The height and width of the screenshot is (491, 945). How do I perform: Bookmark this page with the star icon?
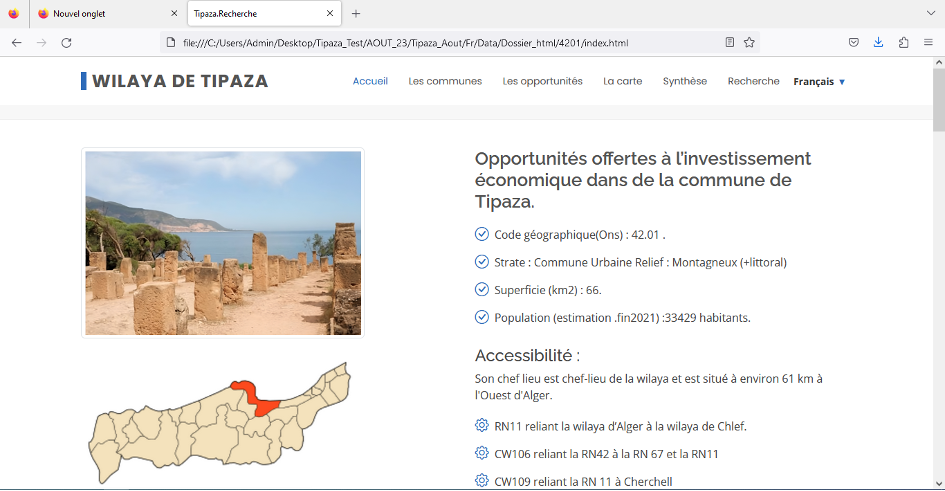[749, 43]
